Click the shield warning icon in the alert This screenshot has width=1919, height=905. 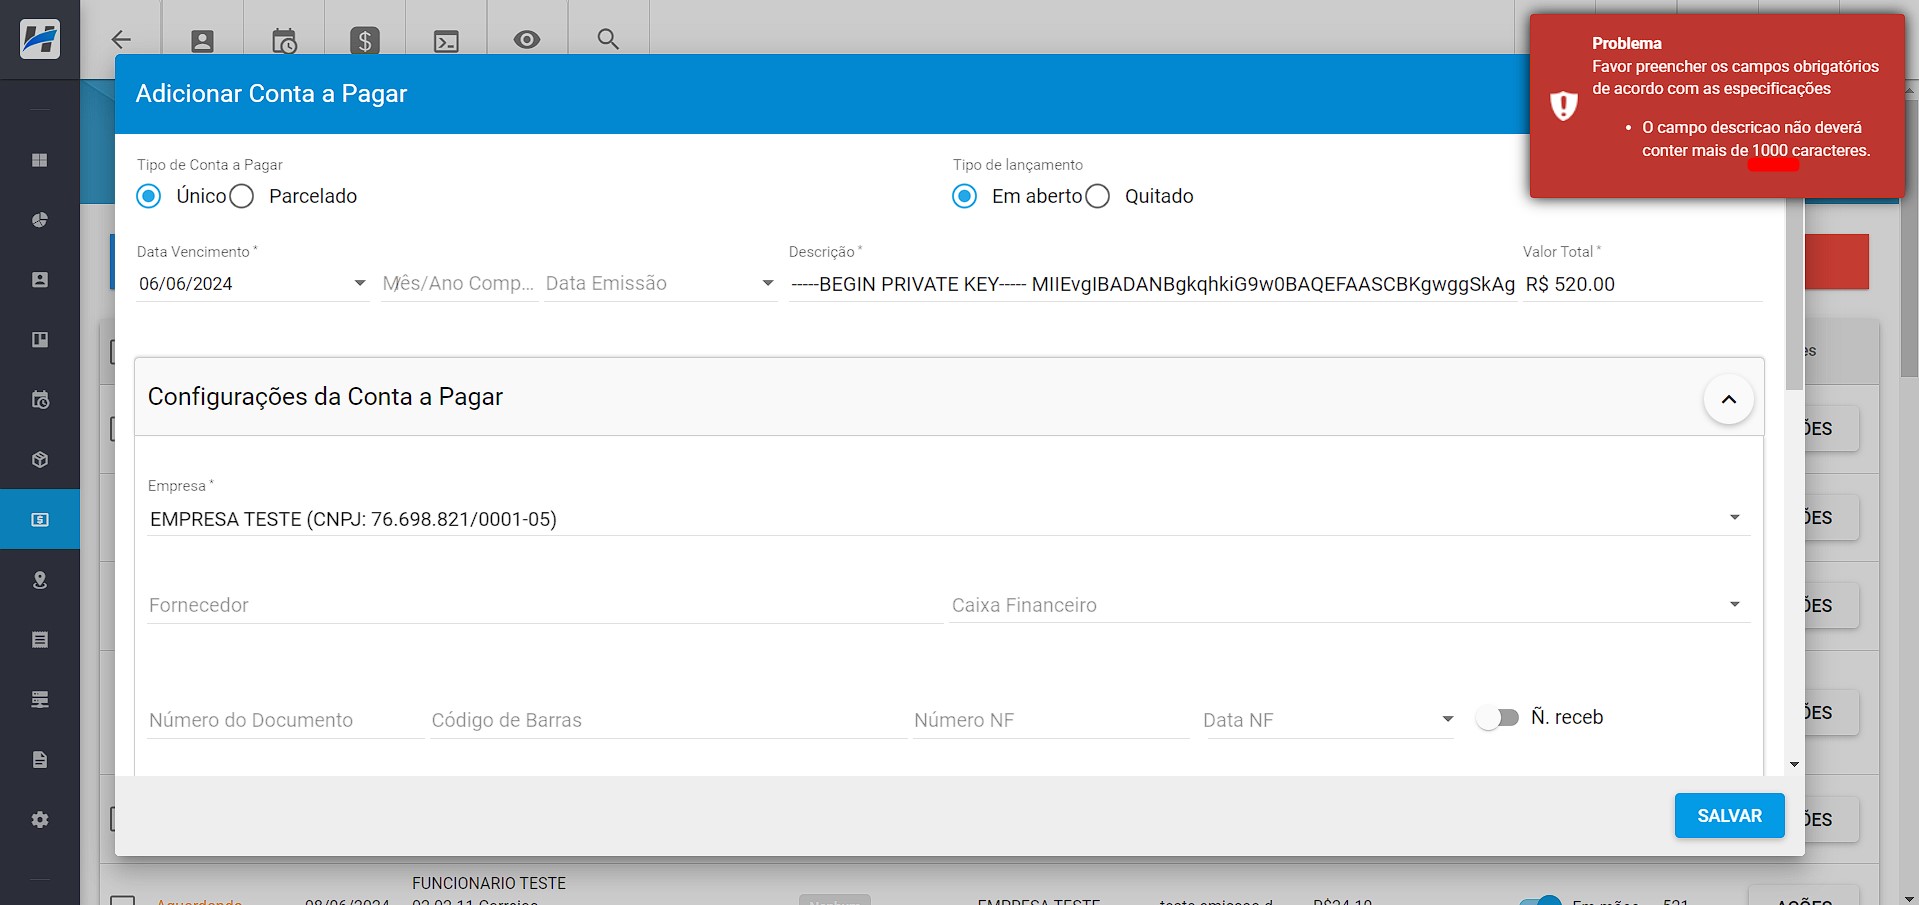(1563, 105)
